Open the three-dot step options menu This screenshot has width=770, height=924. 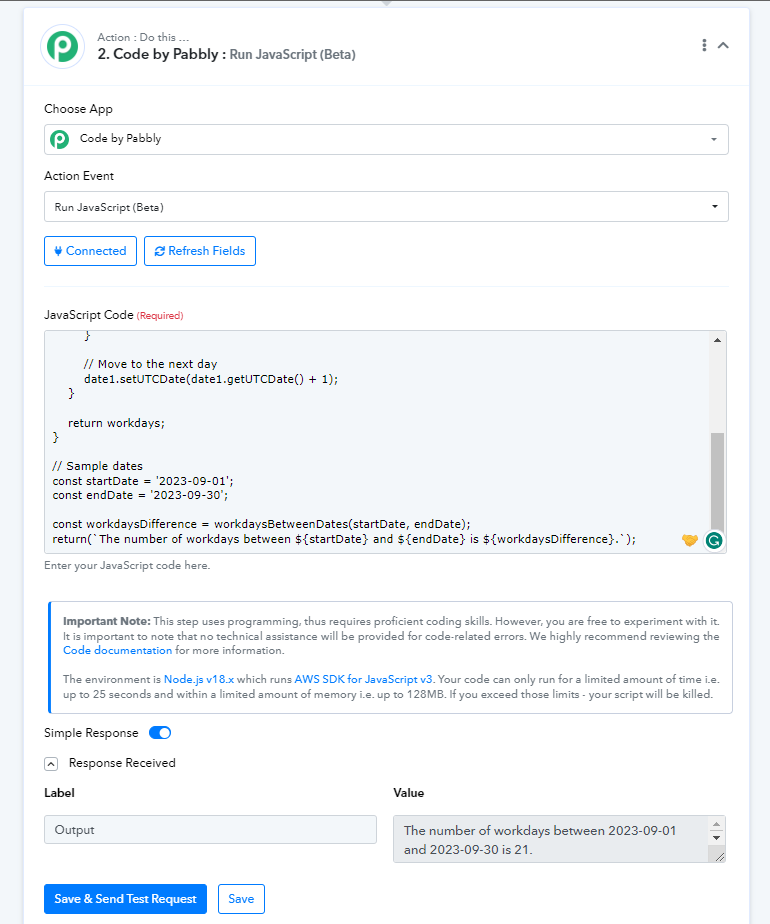(x=704, y=45)
